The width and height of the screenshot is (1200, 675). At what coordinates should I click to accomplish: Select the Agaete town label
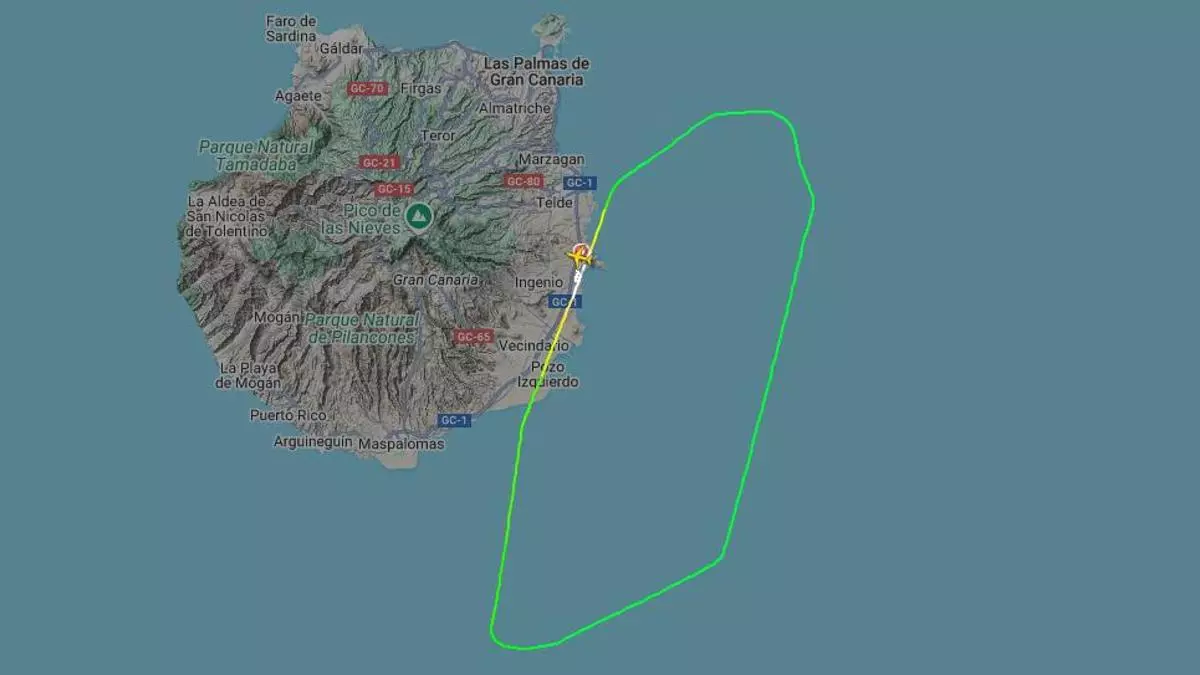pos(298,96)
